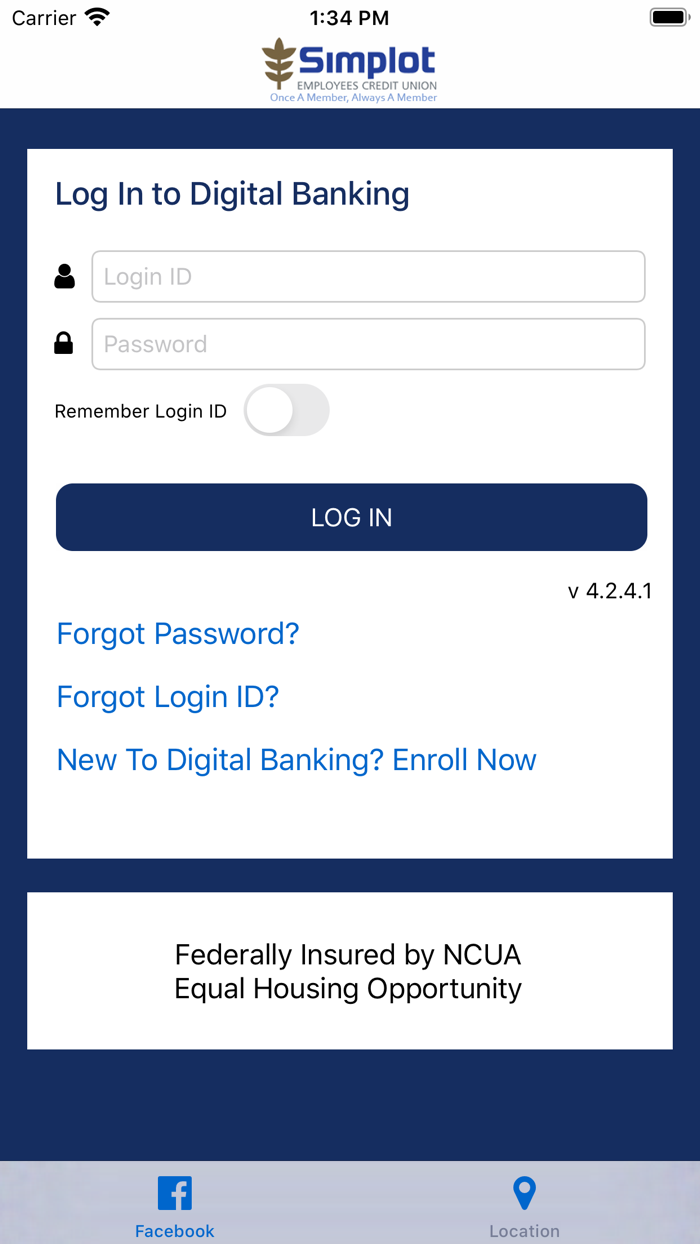700x1244 pixels.
Task: Select Forgot Login ID
Action: coord(167,697)
